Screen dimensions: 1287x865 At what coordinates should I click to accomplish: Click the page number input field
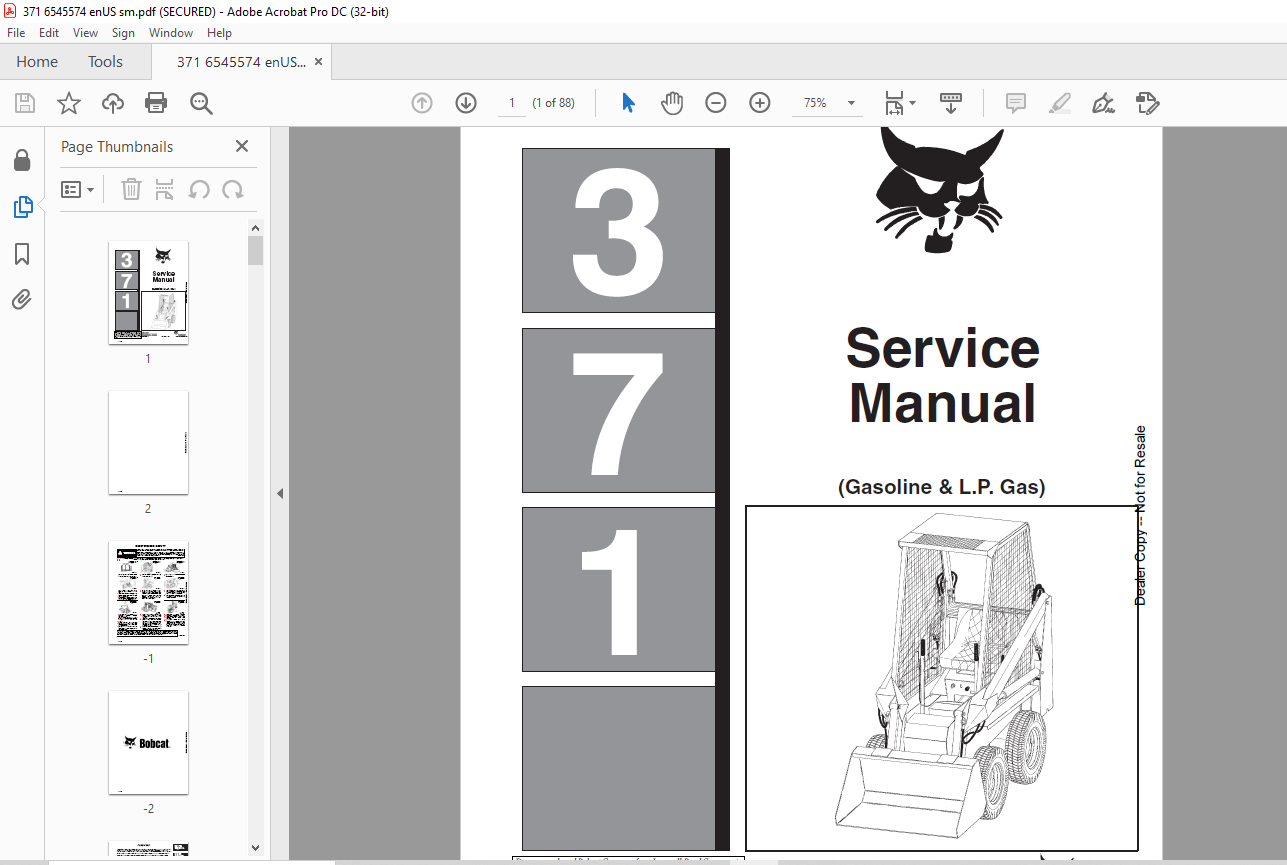[511, 103]
